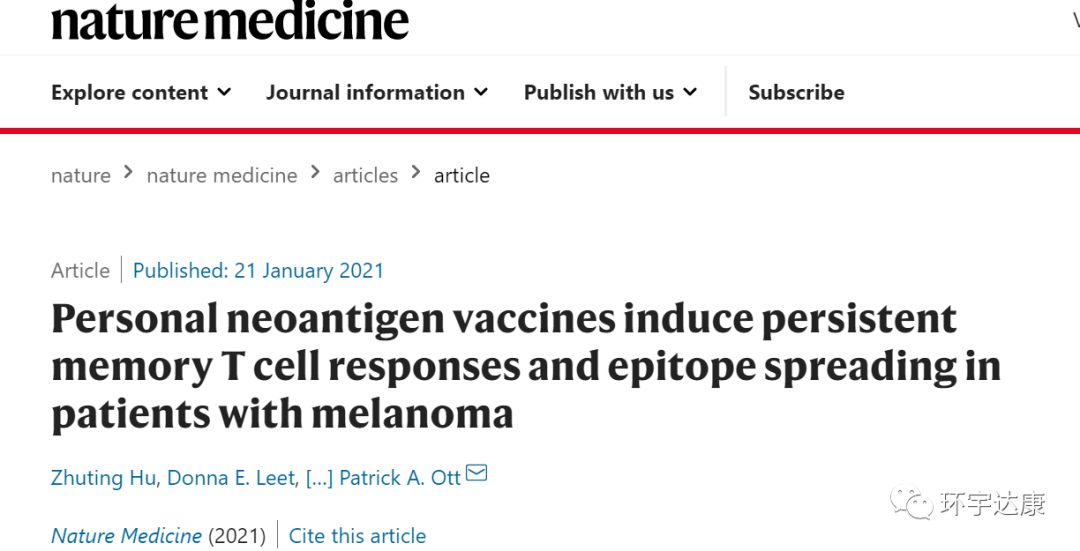Open the Journal information dropdown

point(377,93)
